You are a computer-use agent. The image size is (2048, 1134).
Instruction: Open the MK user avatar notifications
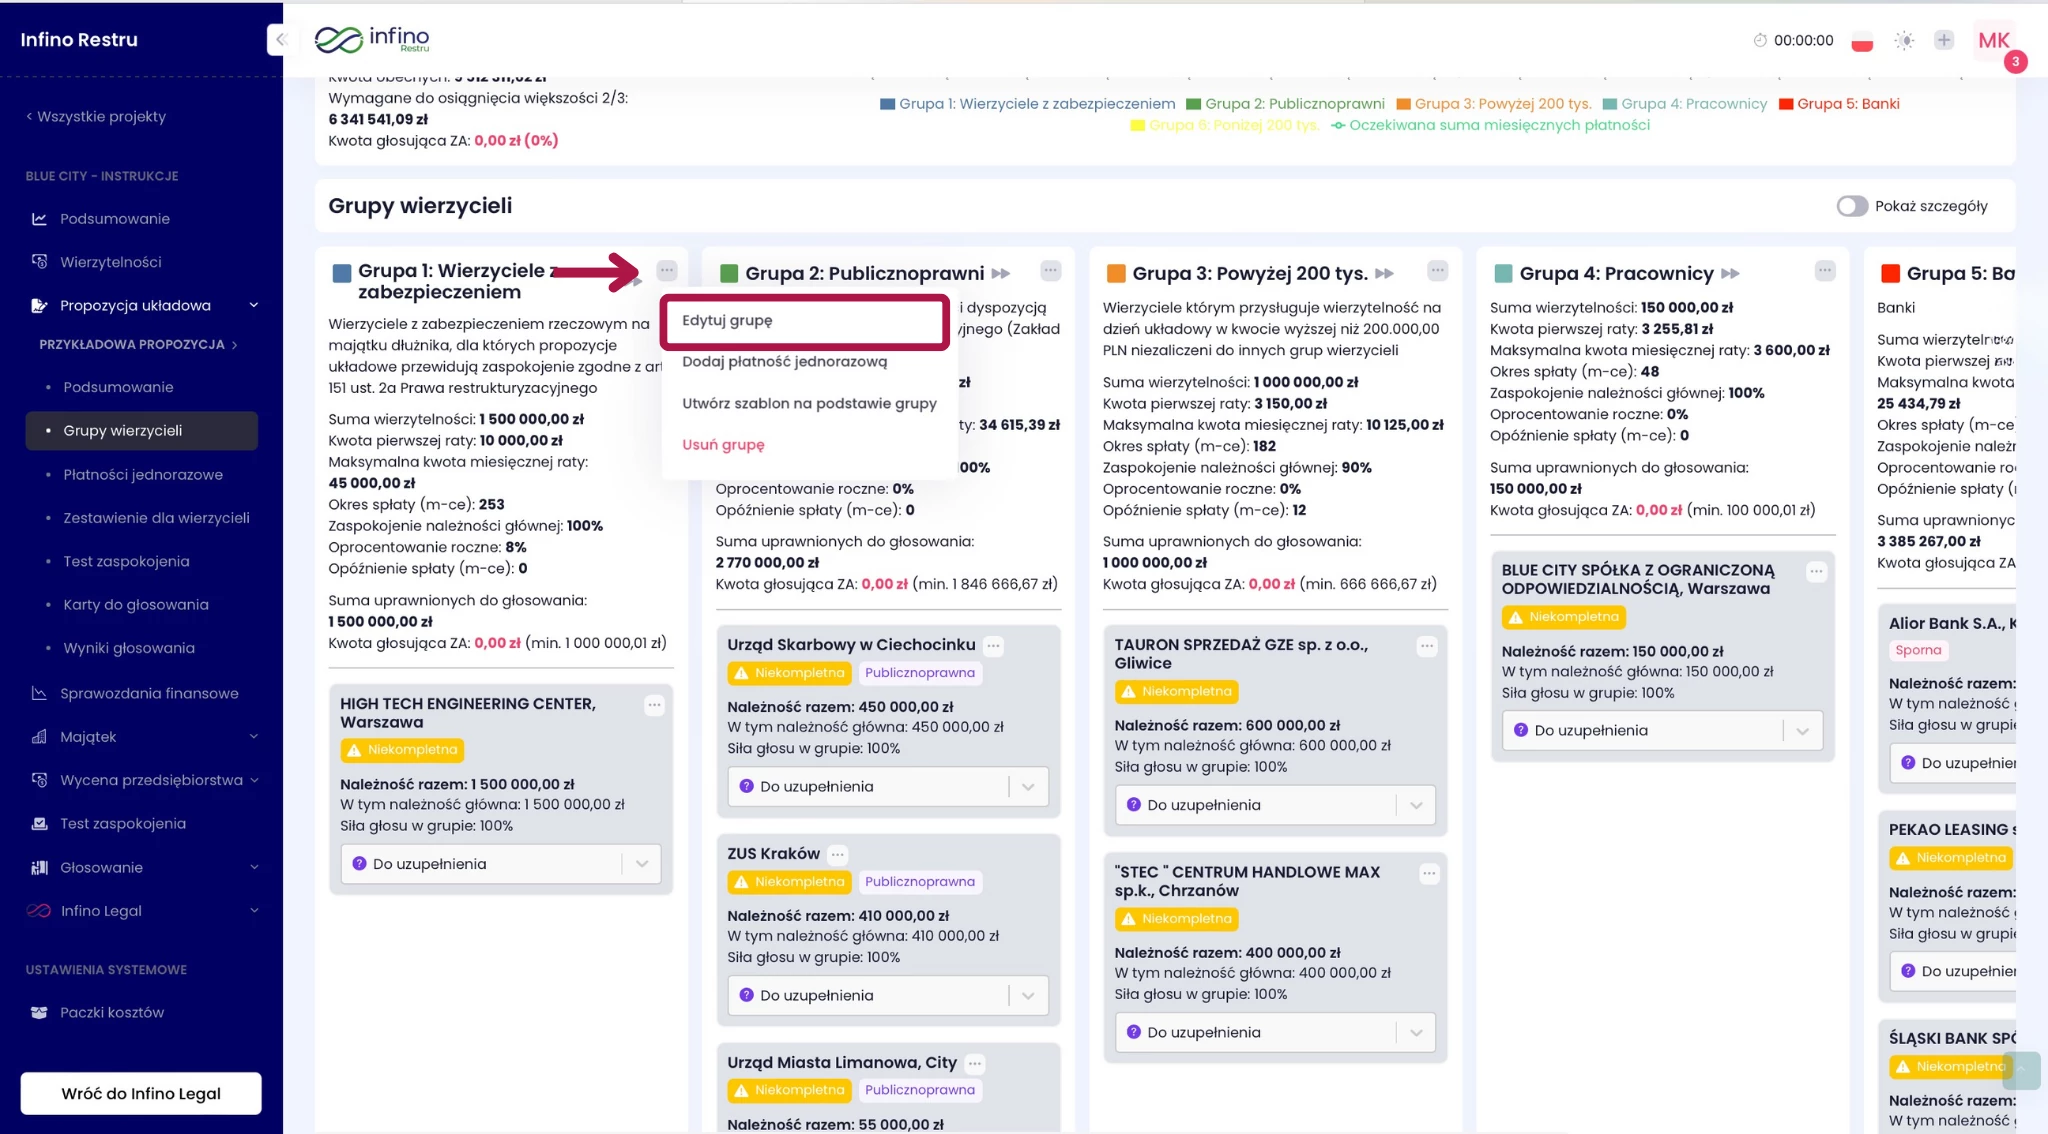1994,41
